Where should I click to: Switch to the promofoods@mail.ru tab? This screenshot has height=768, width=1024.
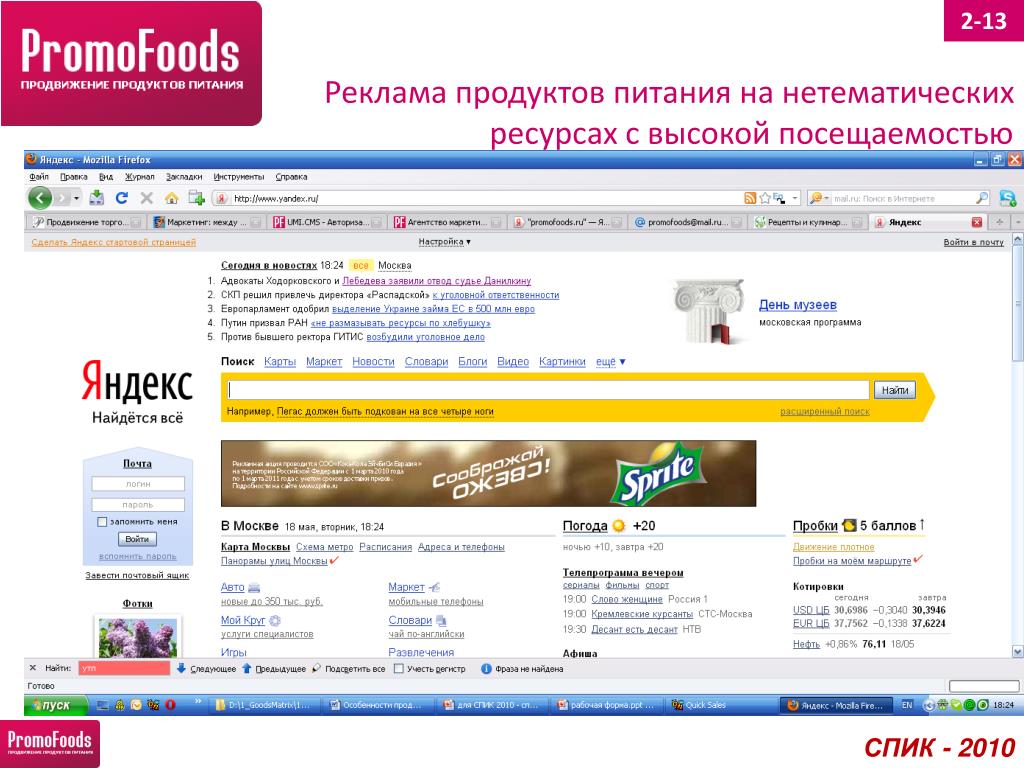click(x=688, y=222)
